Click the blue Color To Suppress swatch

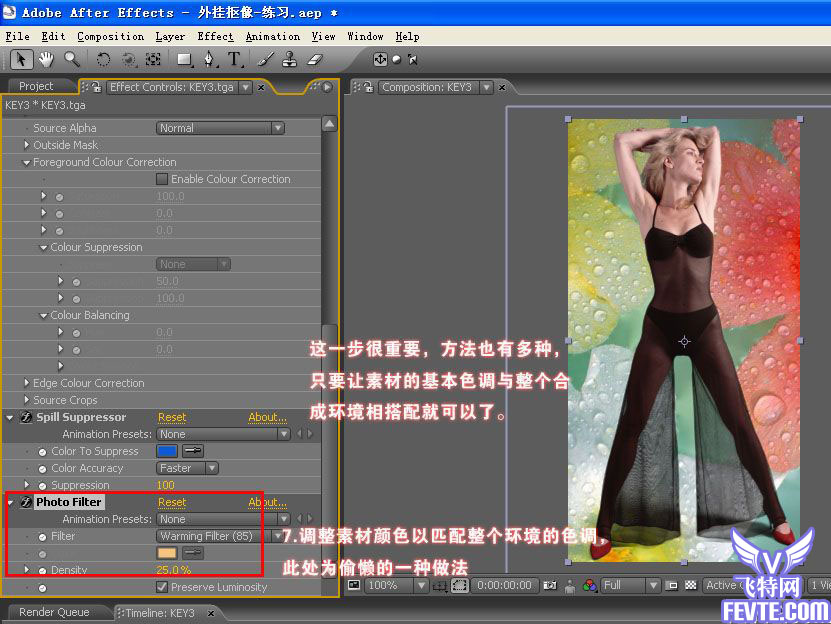[x=167, y=451]
